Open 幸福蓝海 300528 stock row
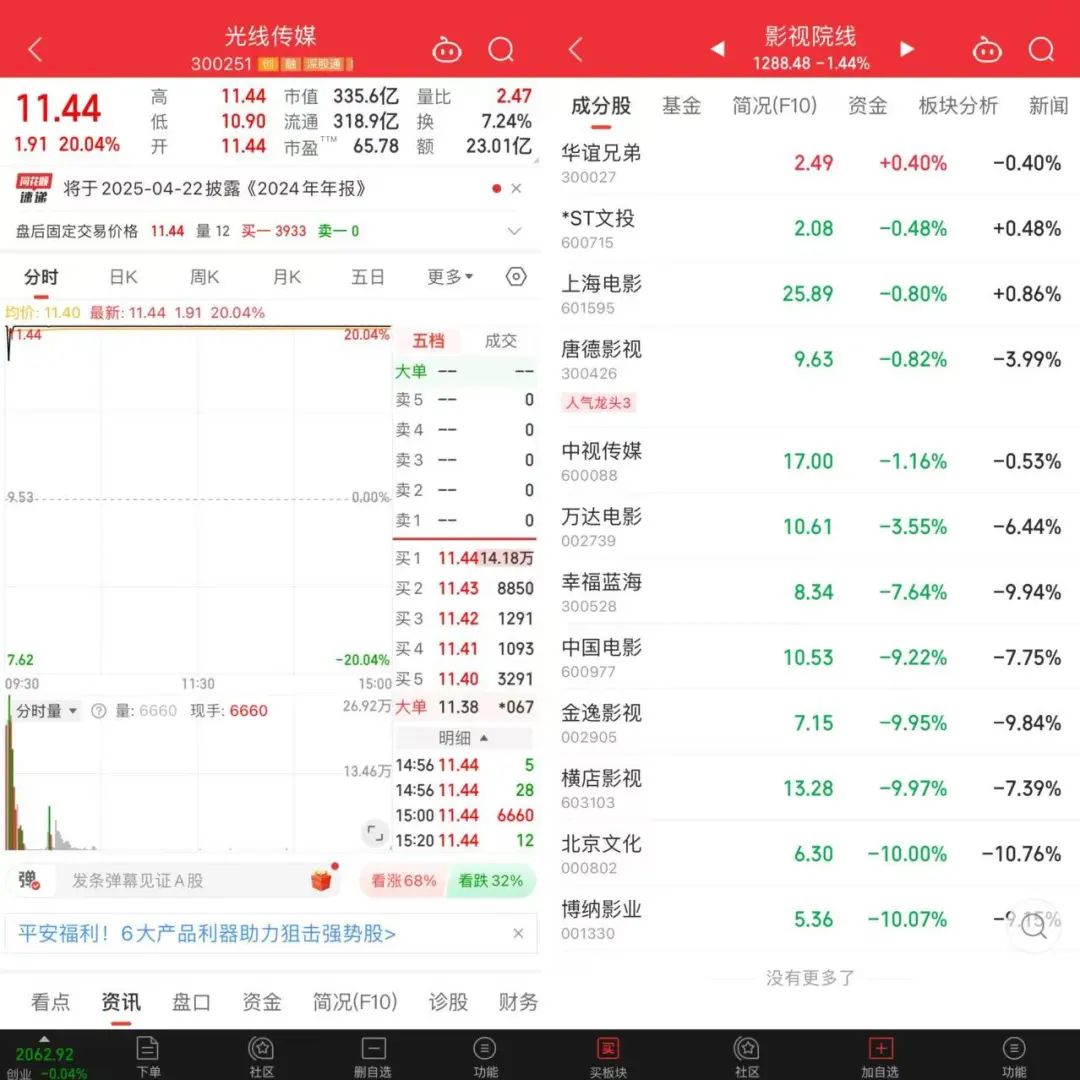Viewport: 1080px width, 1080px height. click(x=811, y=592)
